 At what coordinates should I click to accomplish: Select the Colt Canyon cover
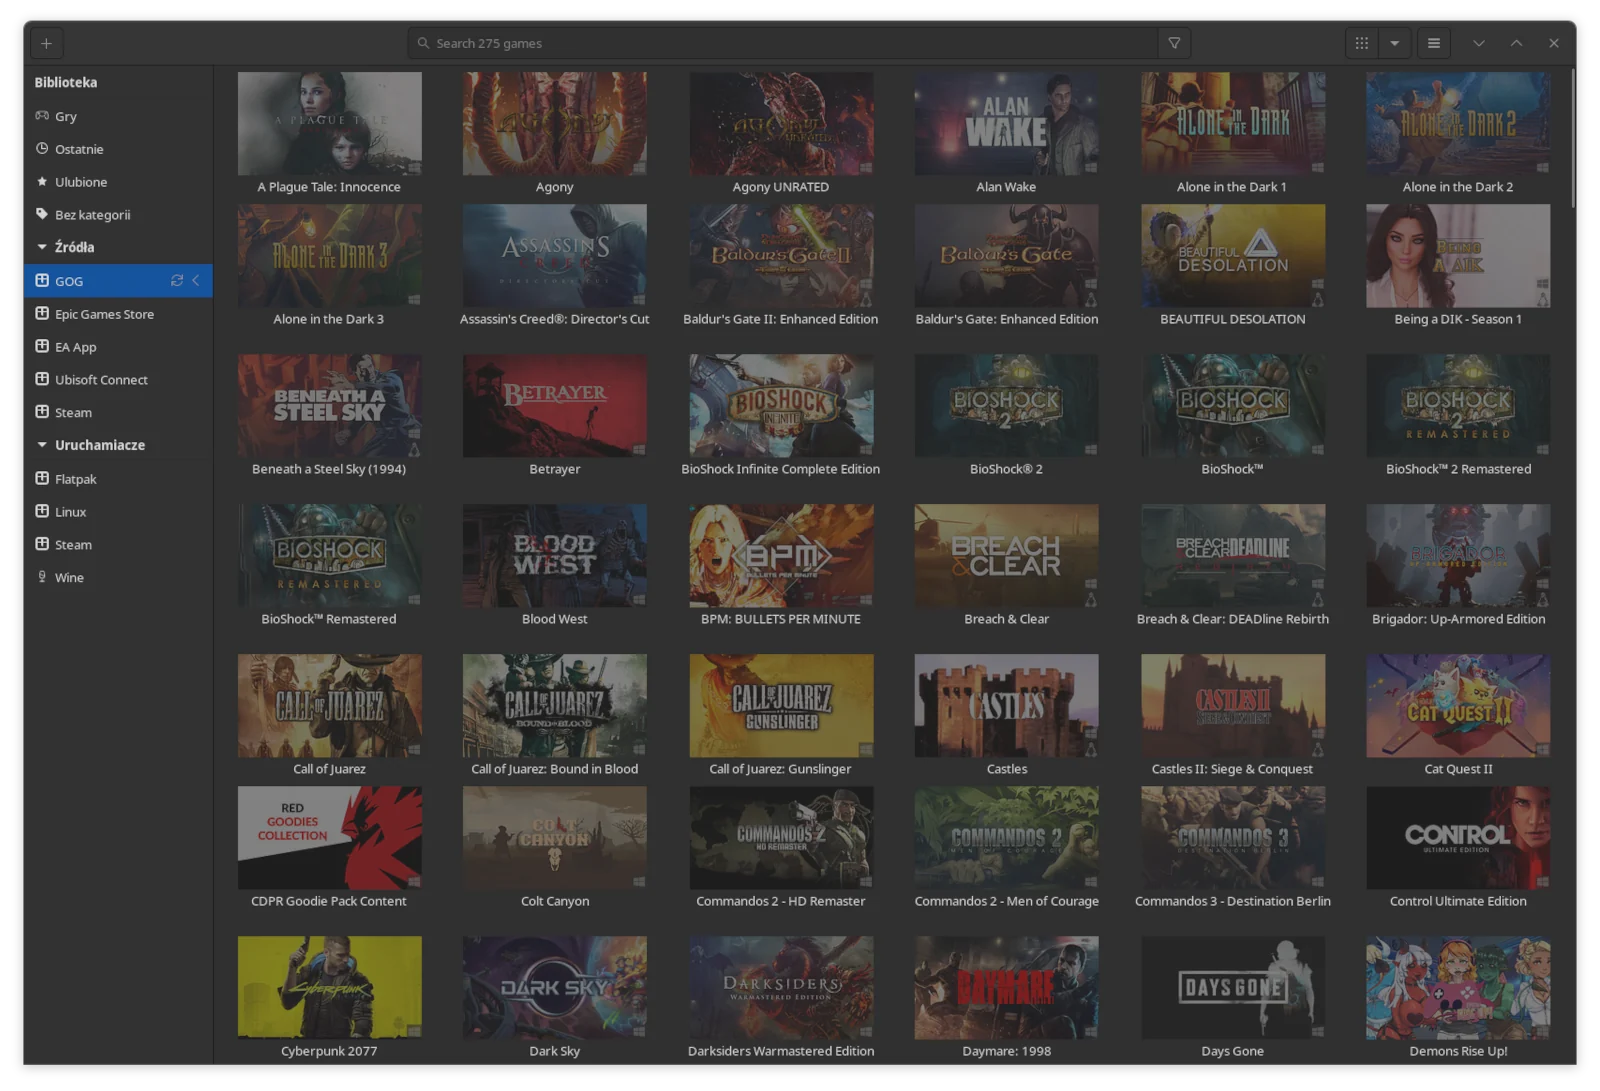coord(555,838)
